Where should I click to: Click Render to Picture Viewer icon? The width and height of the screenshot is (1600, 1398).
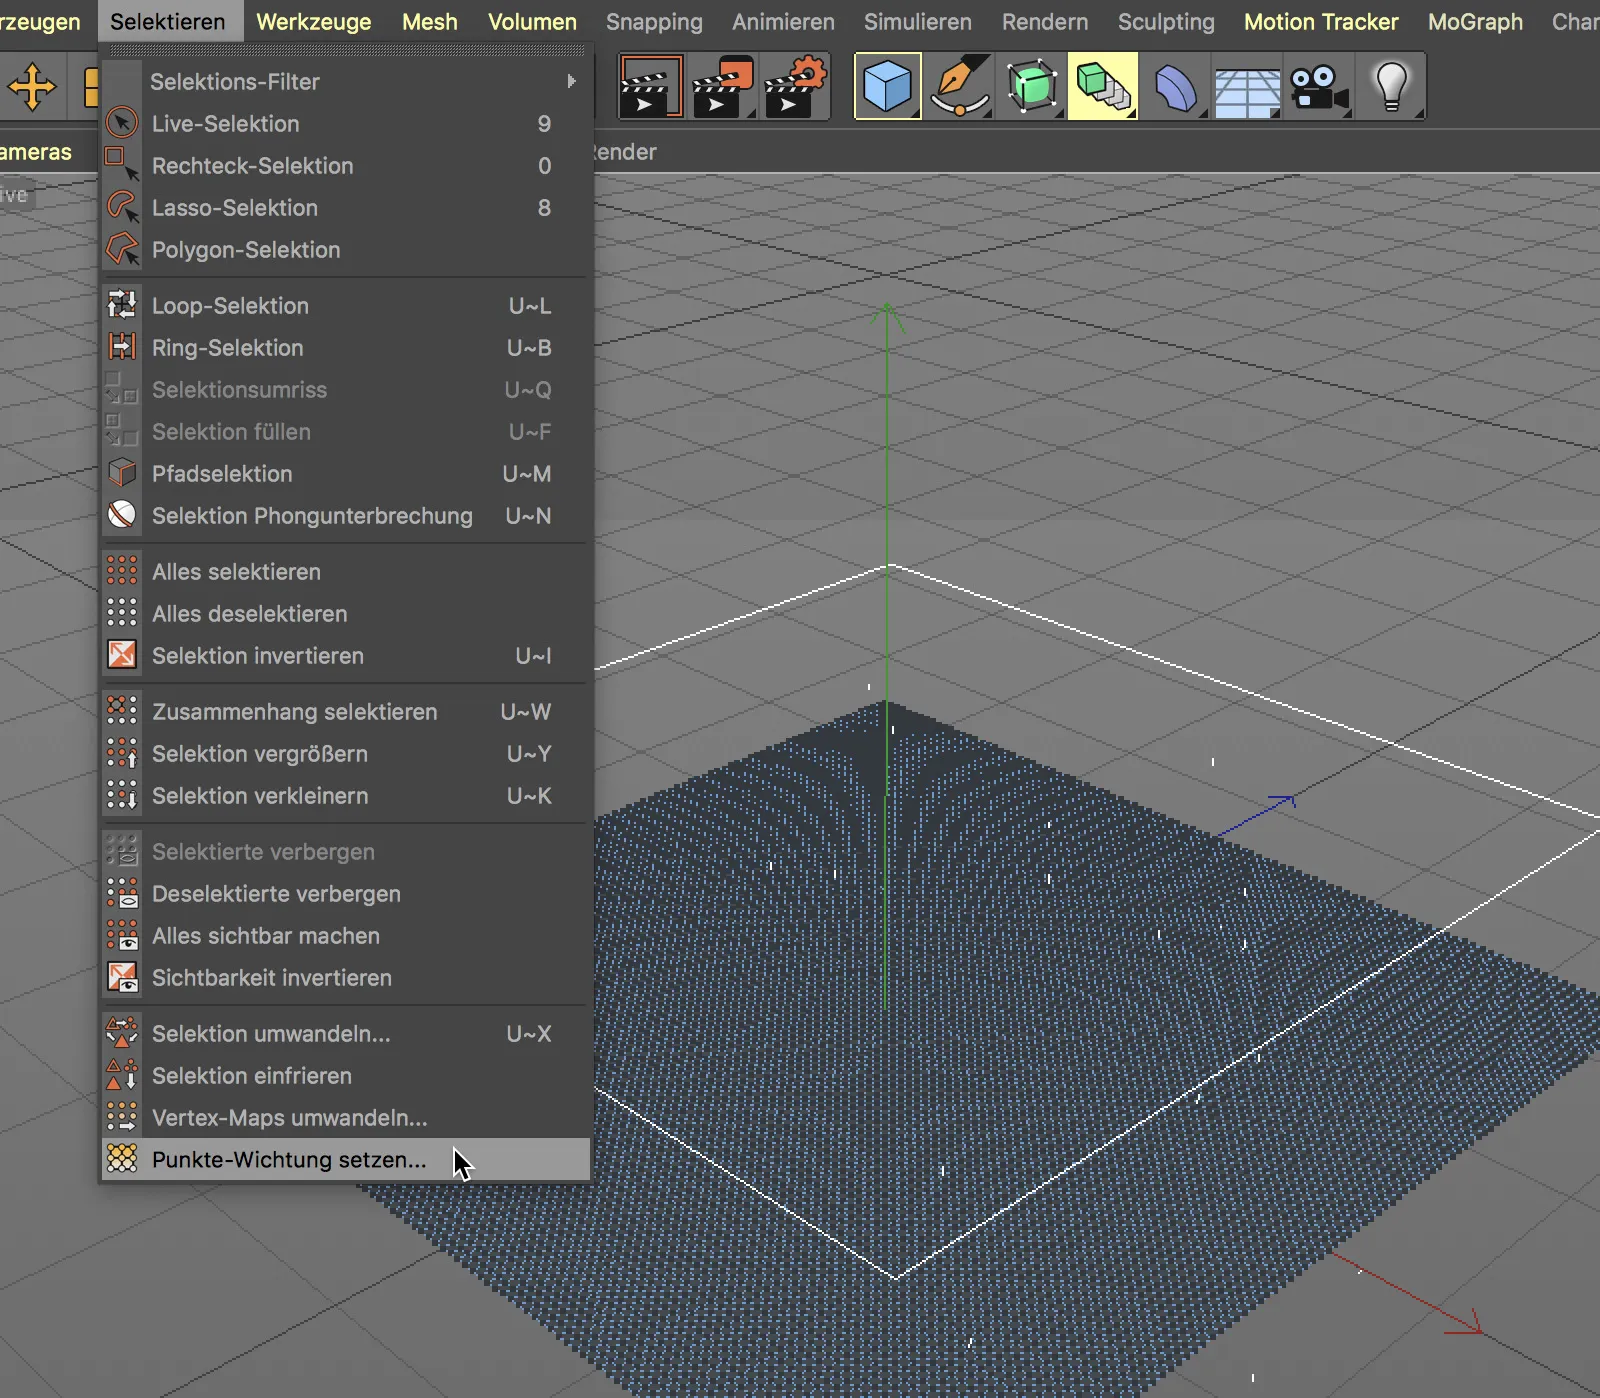(x=723, y=87)
